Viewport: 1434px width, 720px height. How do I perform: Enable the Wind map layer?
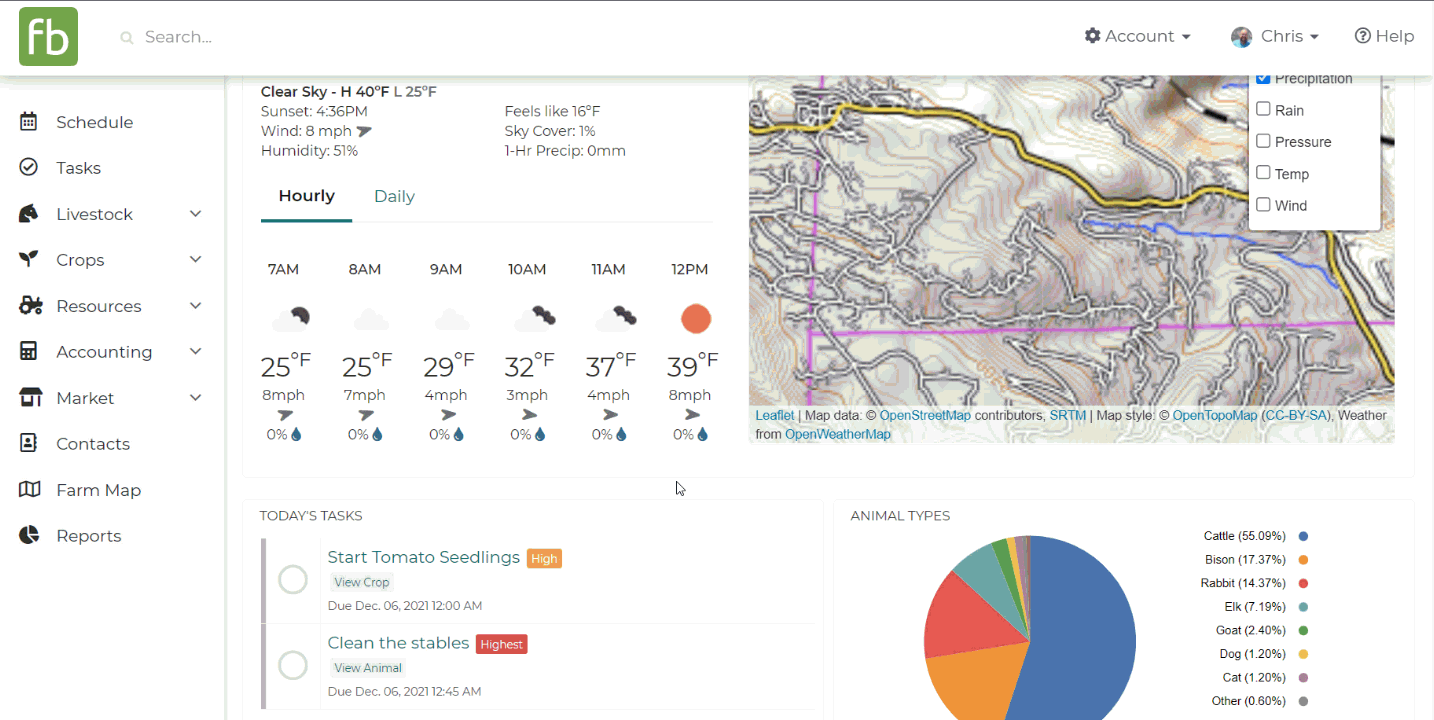(x=1263, y=205)
